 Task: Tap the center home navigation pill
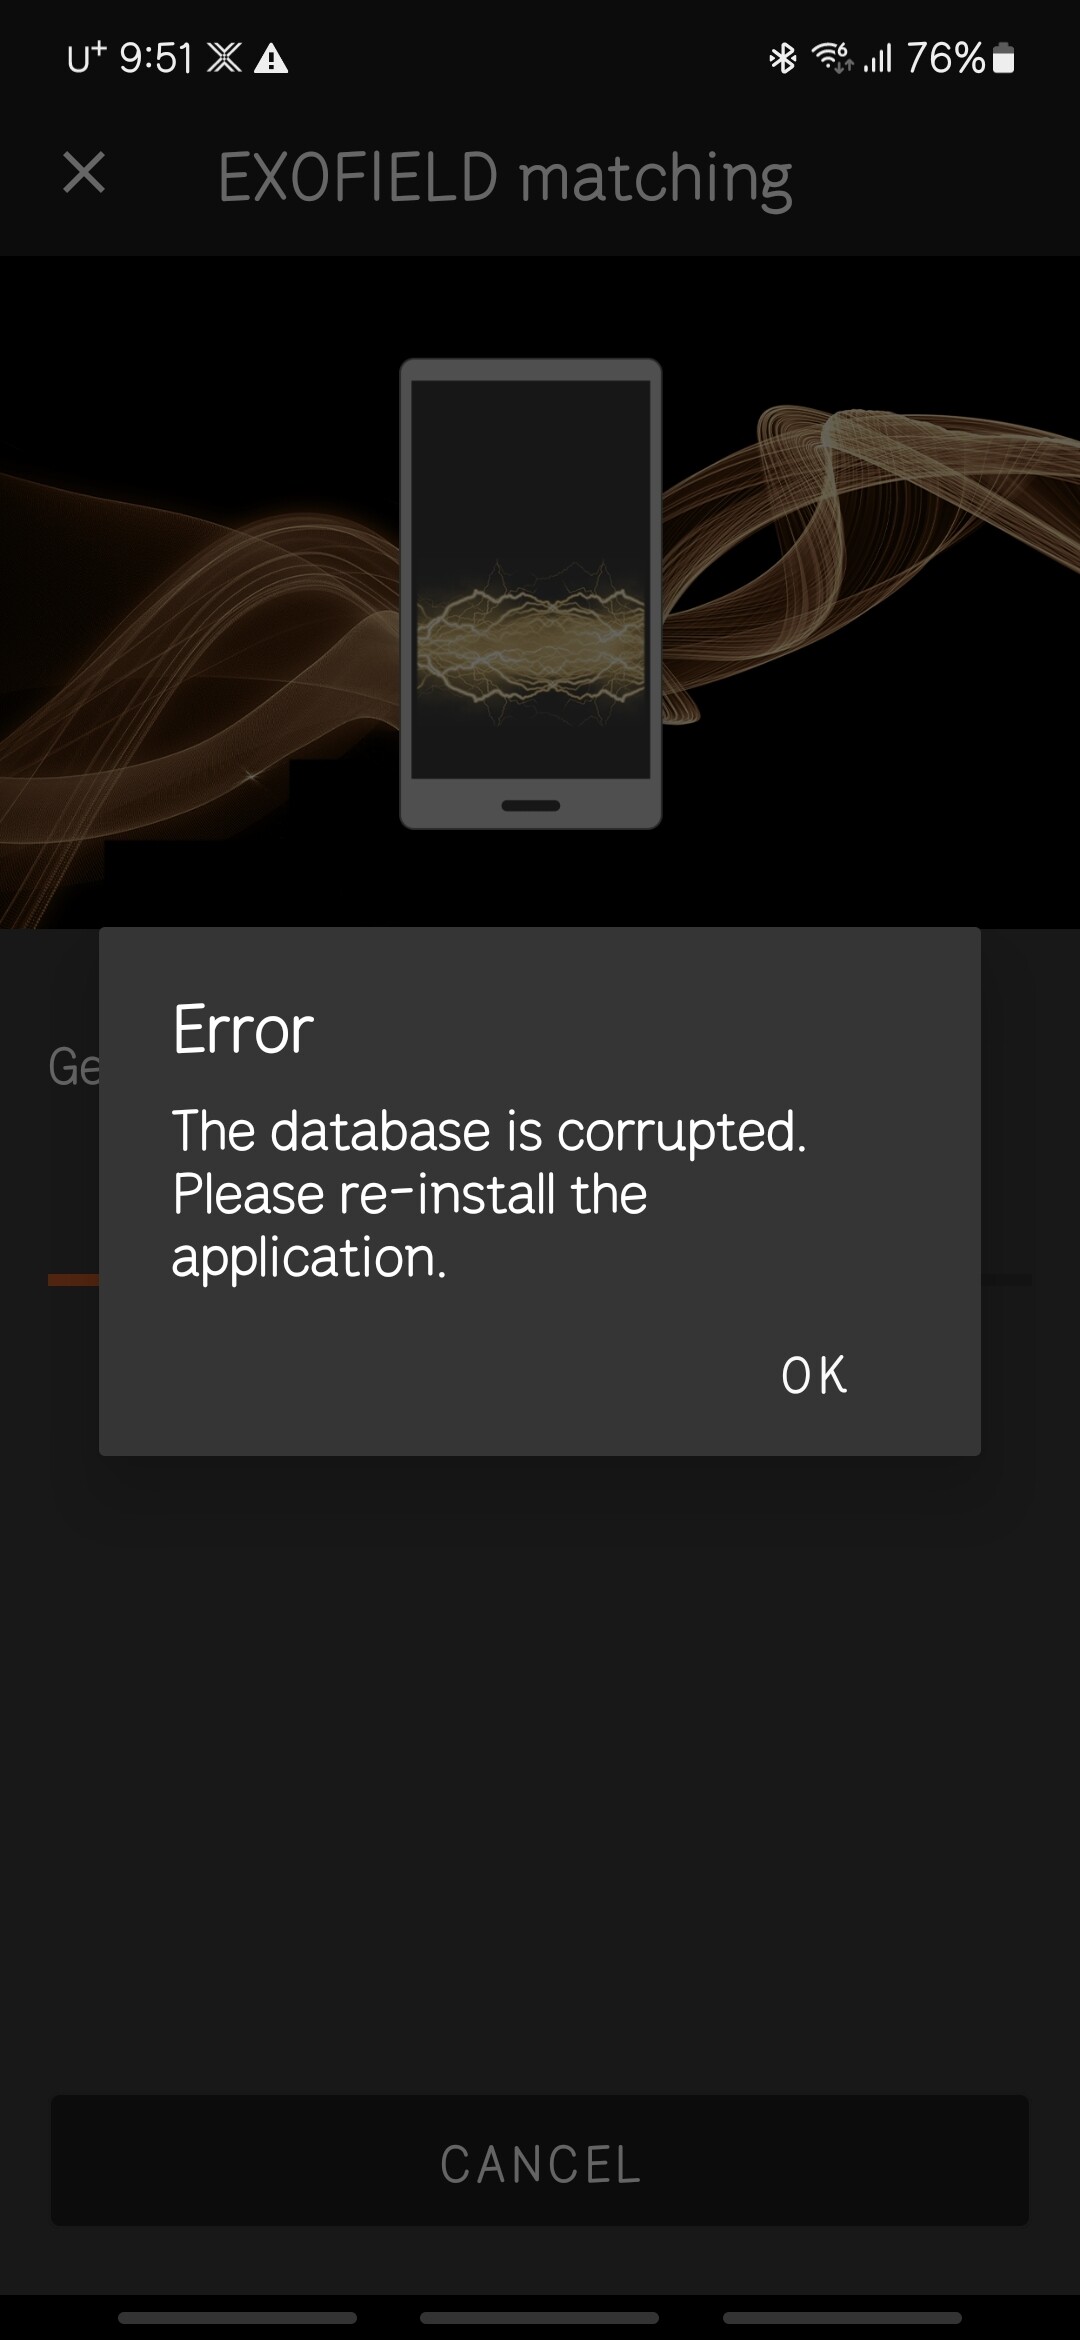point(539,2318)
